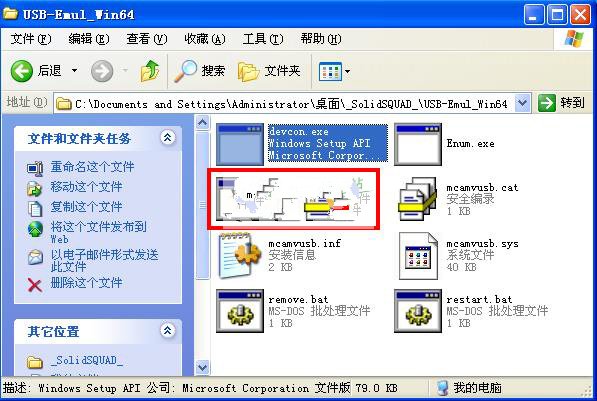
Task: Open the 工具(T) menu
Action: [263, 38]
